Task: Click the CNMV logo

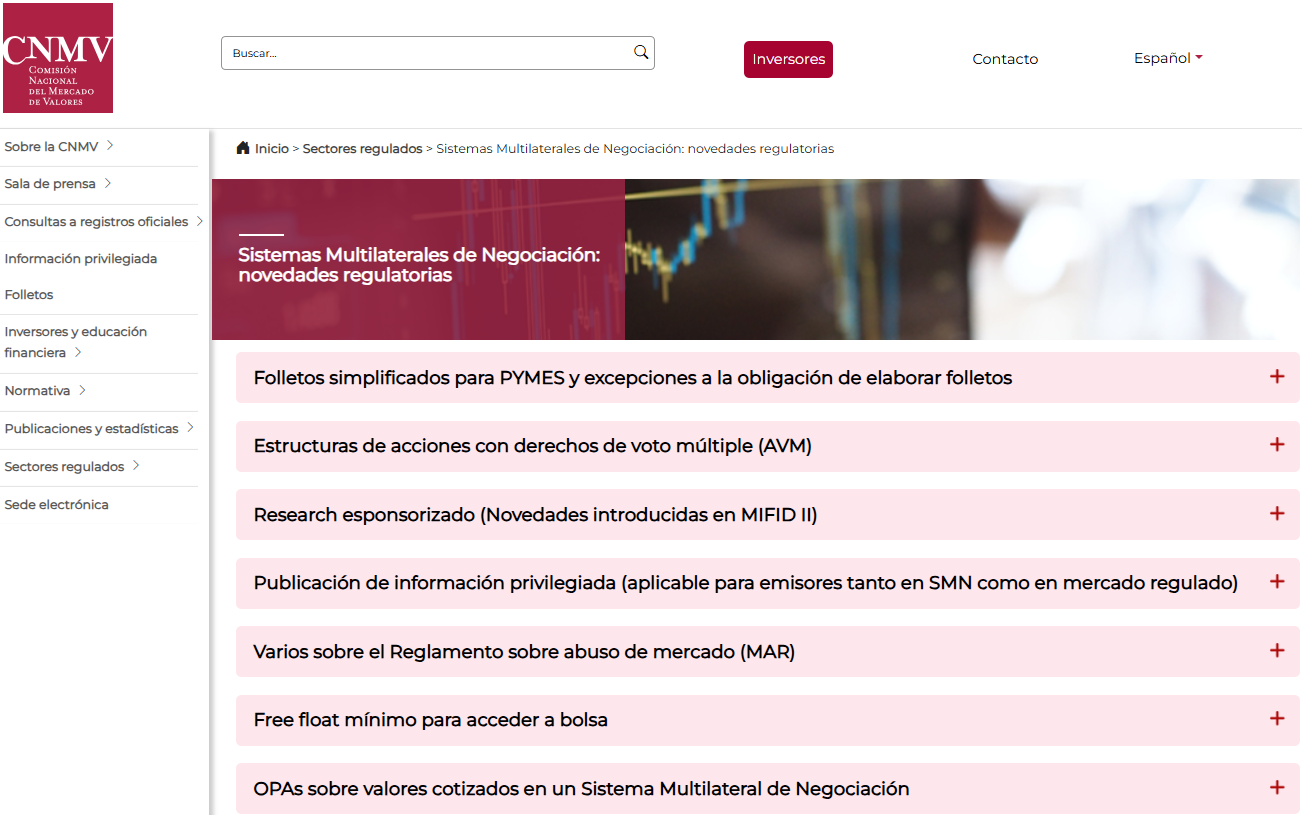Action: [57, 58]
